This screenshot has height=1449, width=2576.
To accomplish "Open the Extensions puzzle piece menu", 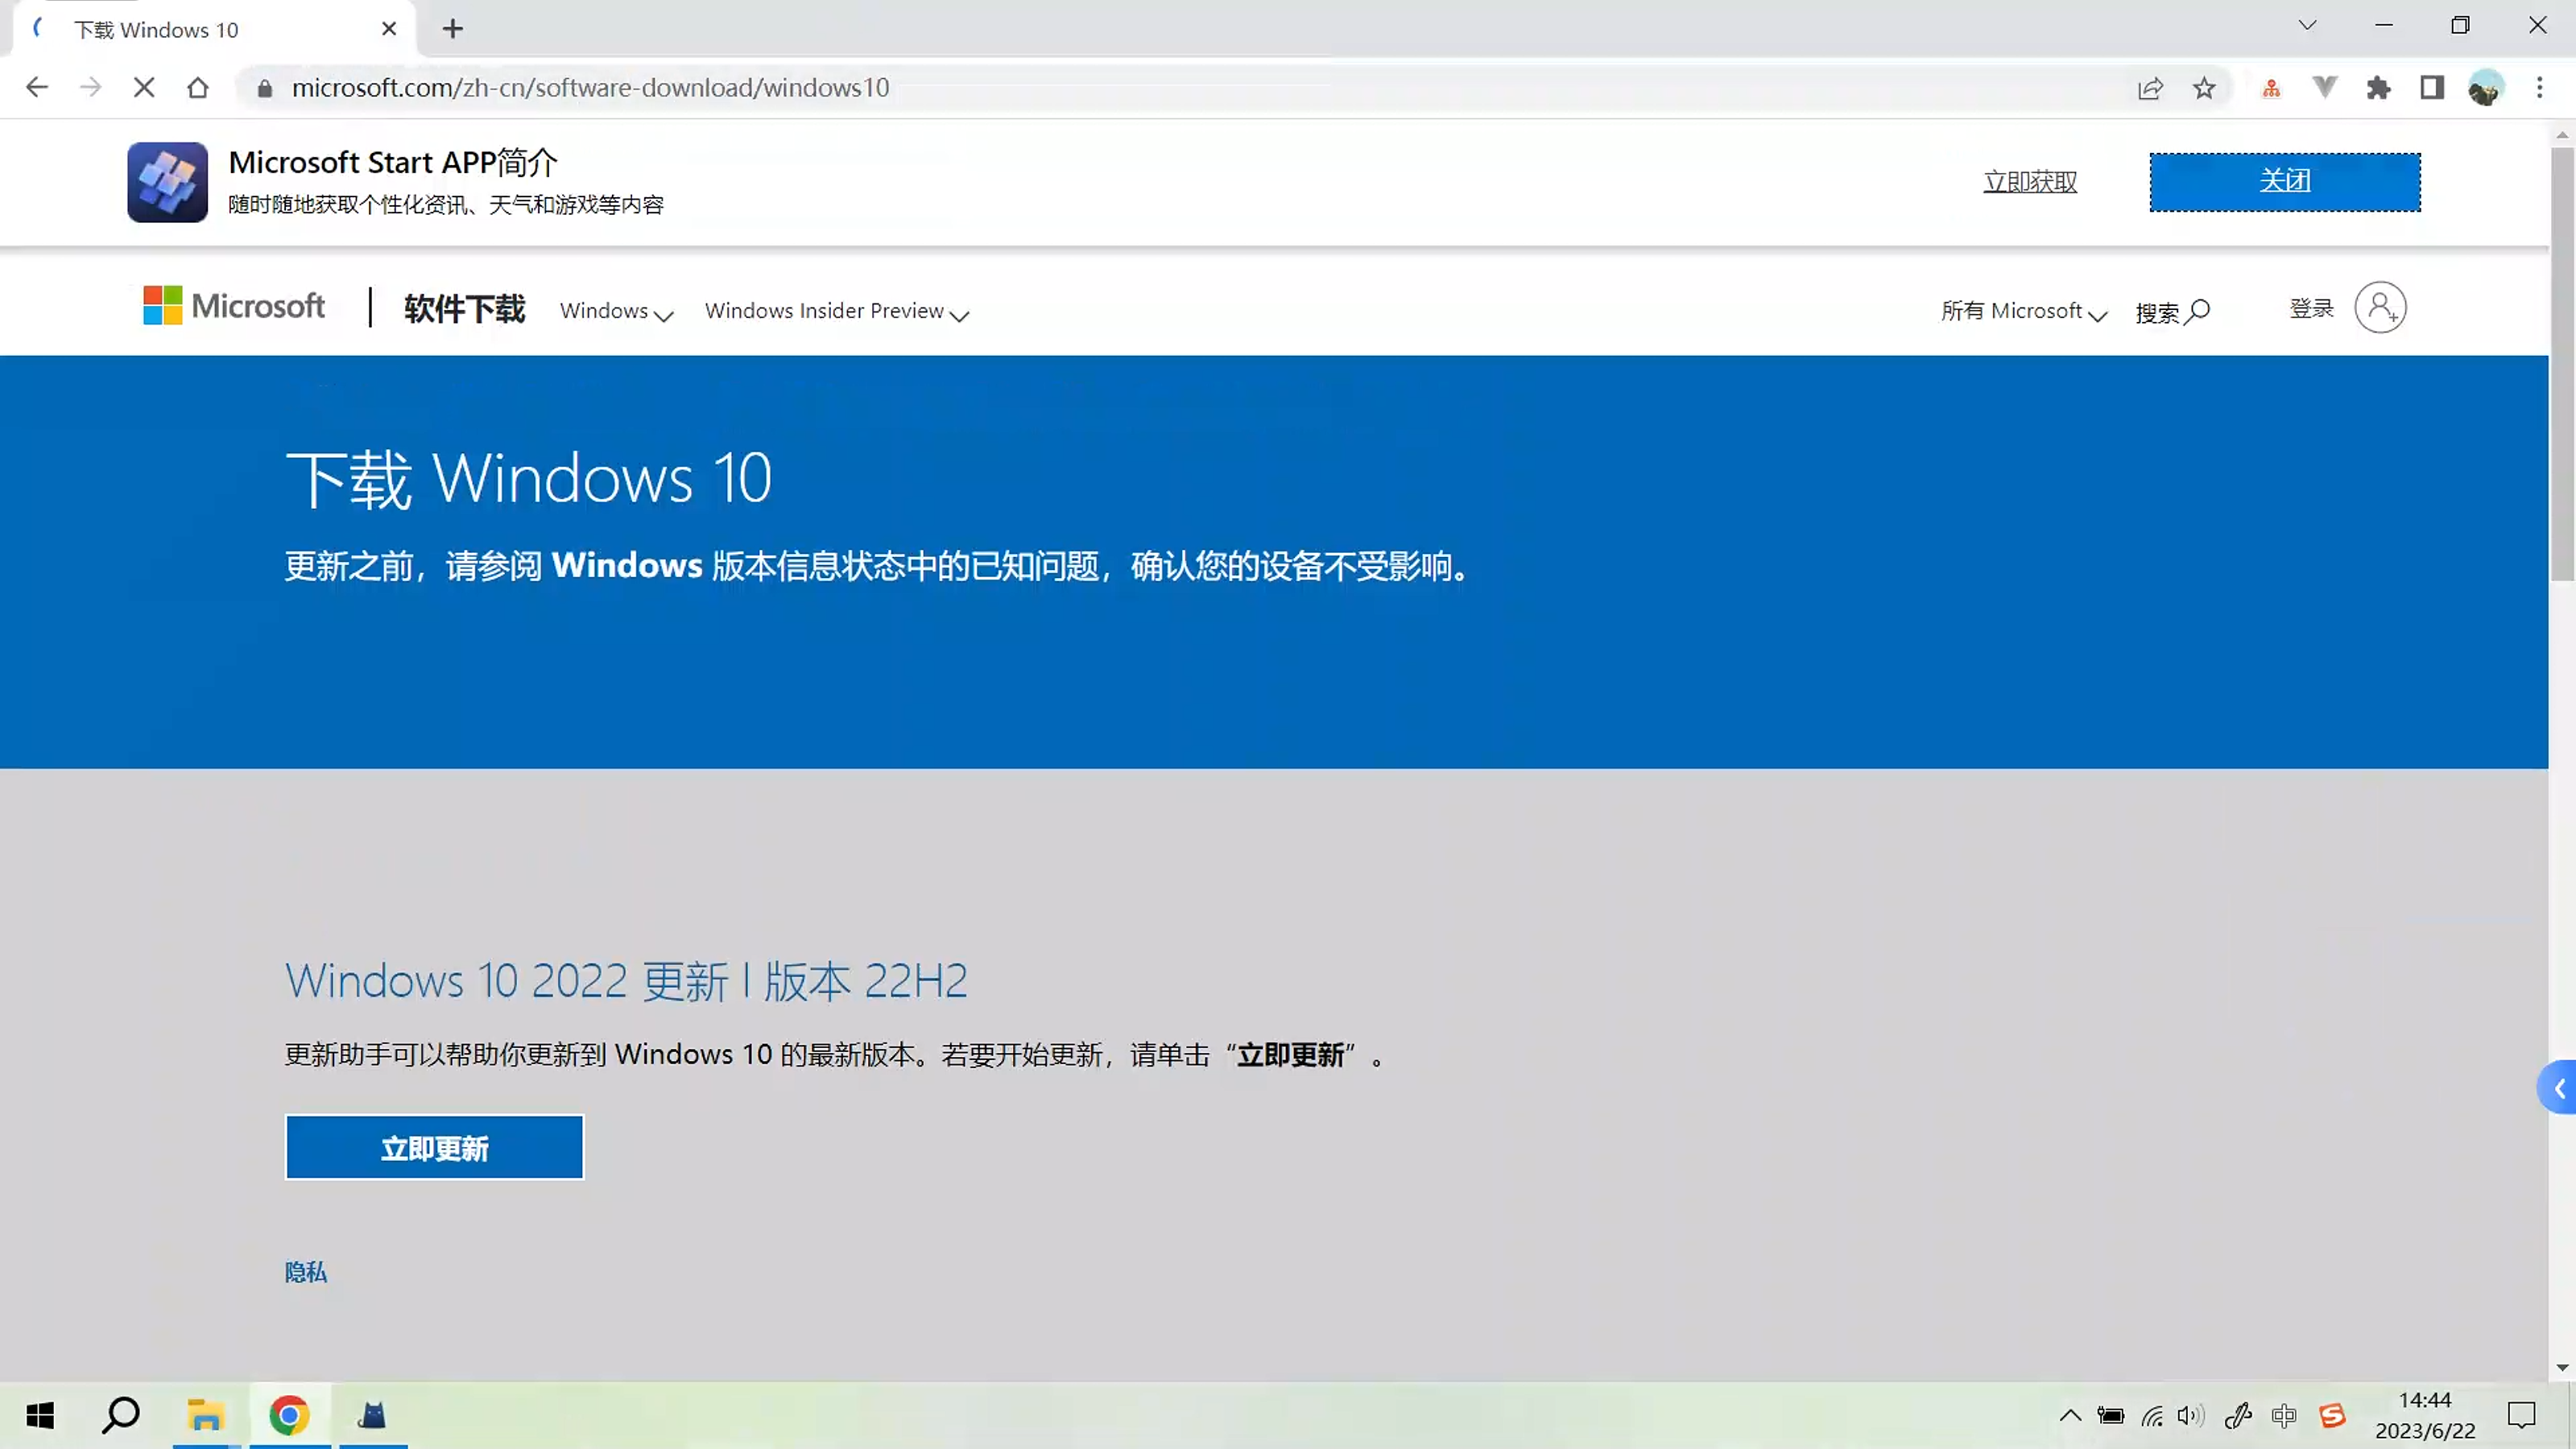I will click(x=2379, y=88).
